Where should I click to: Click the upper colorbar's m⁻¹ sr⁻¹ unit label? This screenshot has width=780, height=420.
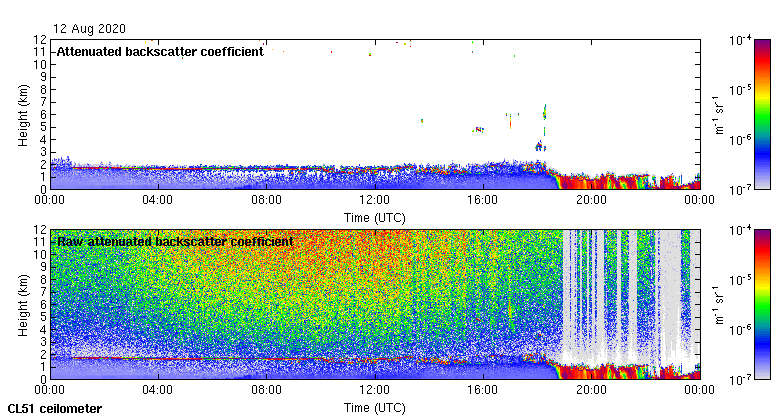click(x=719, y=114)
